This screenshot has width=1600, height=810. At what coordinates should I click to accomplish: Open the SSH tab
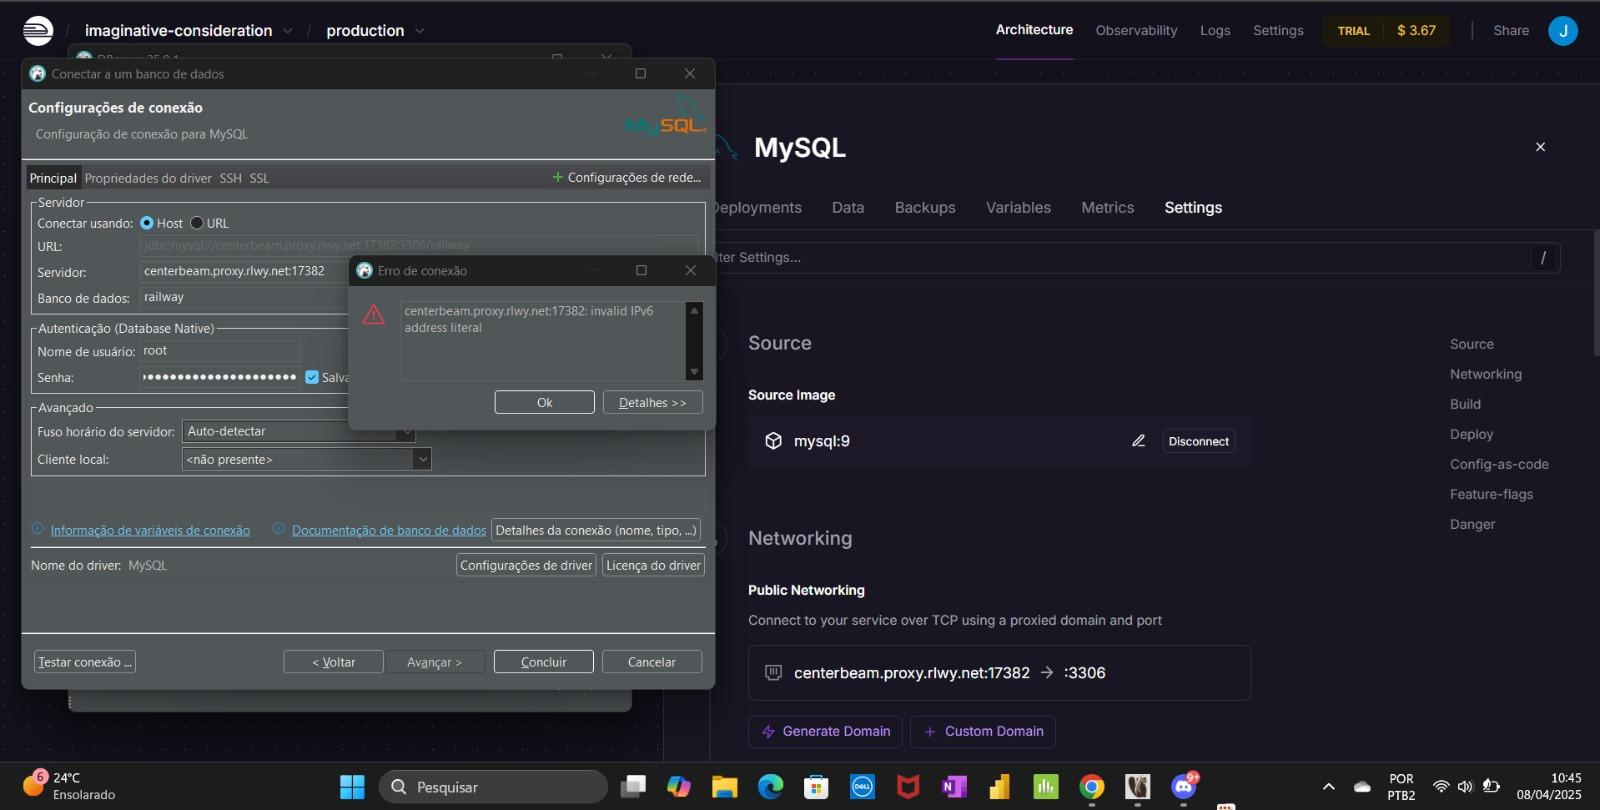(x=231, y=178)
